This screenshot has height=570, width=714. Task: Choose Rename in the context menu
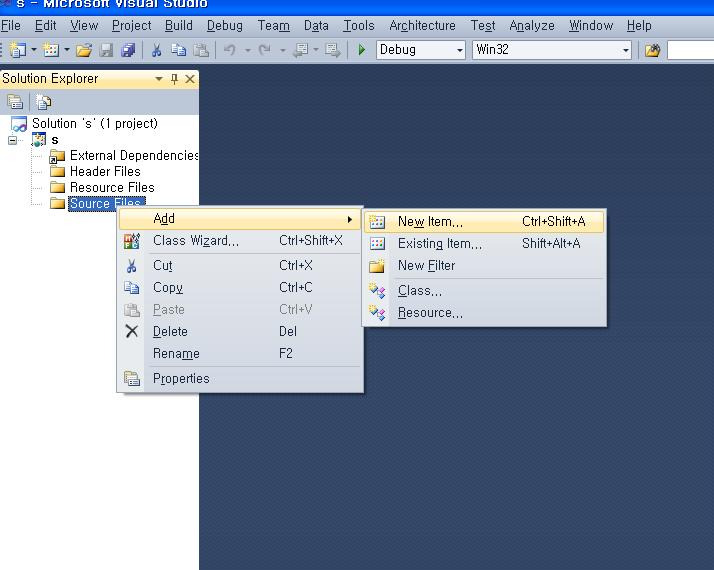[x=240, y=354]
